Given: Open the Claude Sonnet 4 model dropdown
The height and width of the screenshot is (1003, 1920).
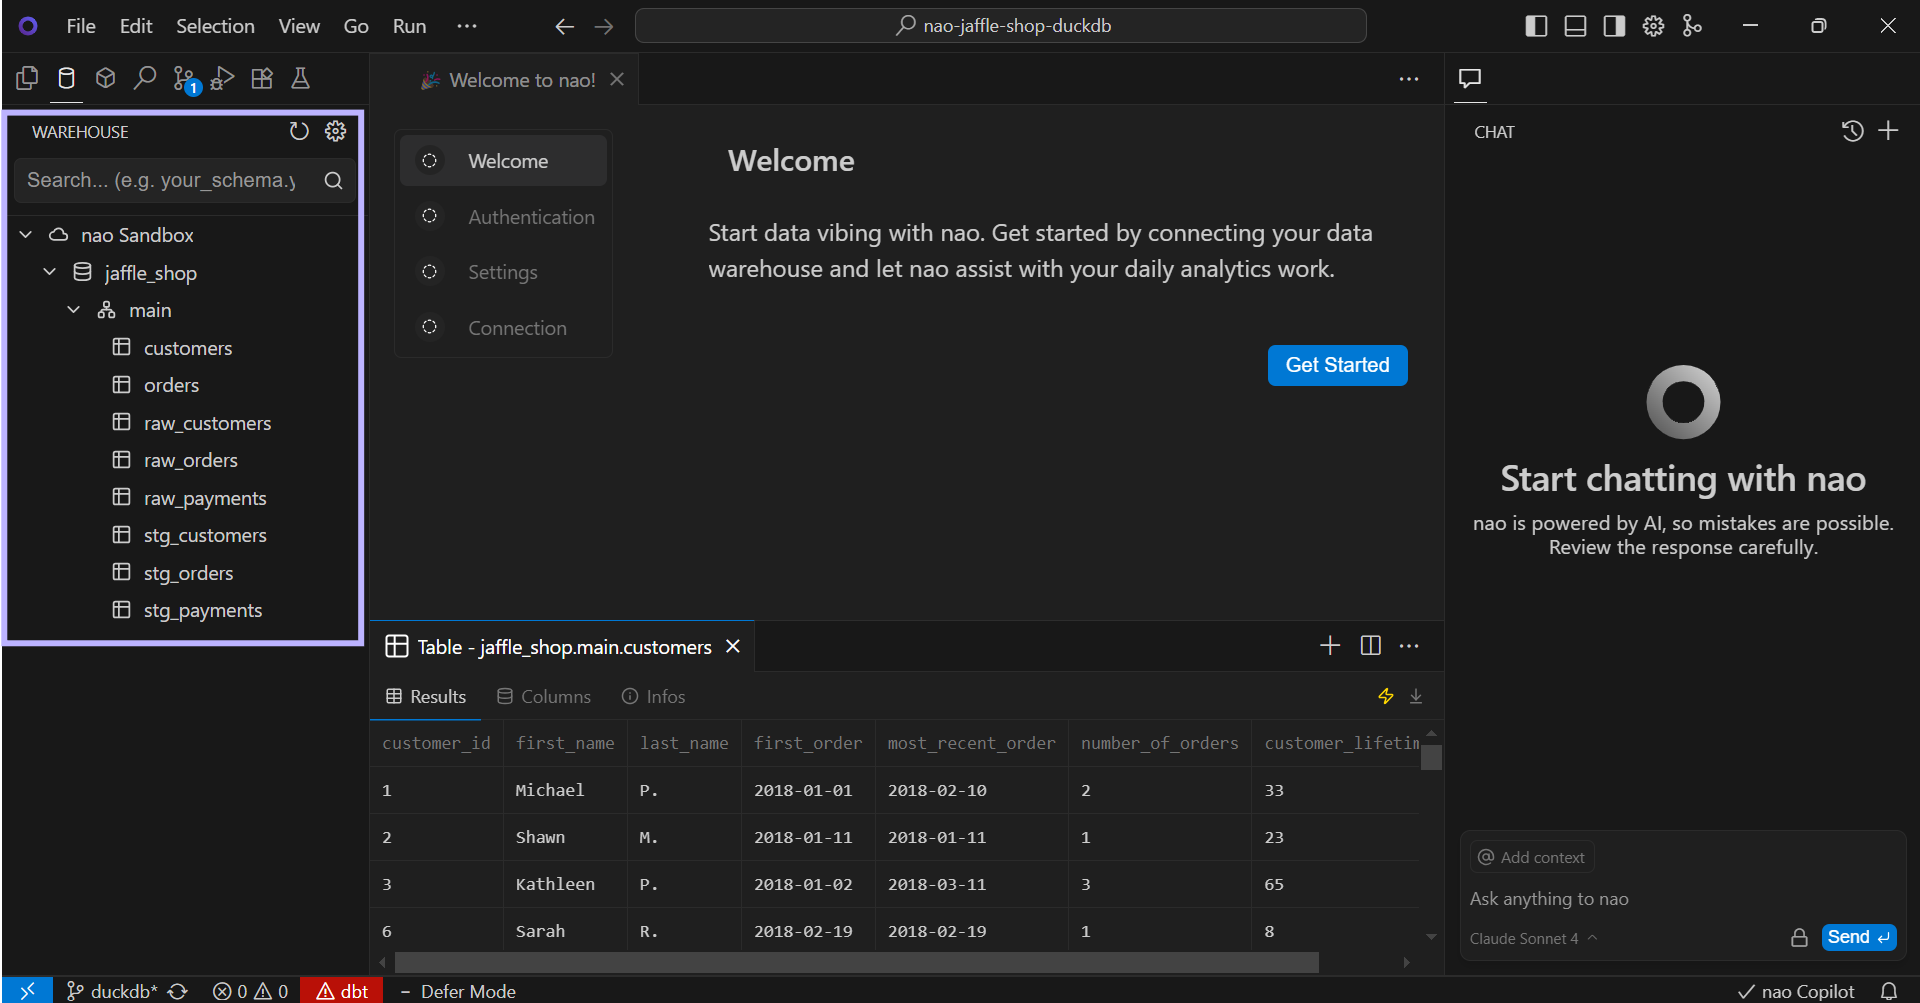Looking at the screenshot, I should pyautogui.click(x=1533, y=938).
